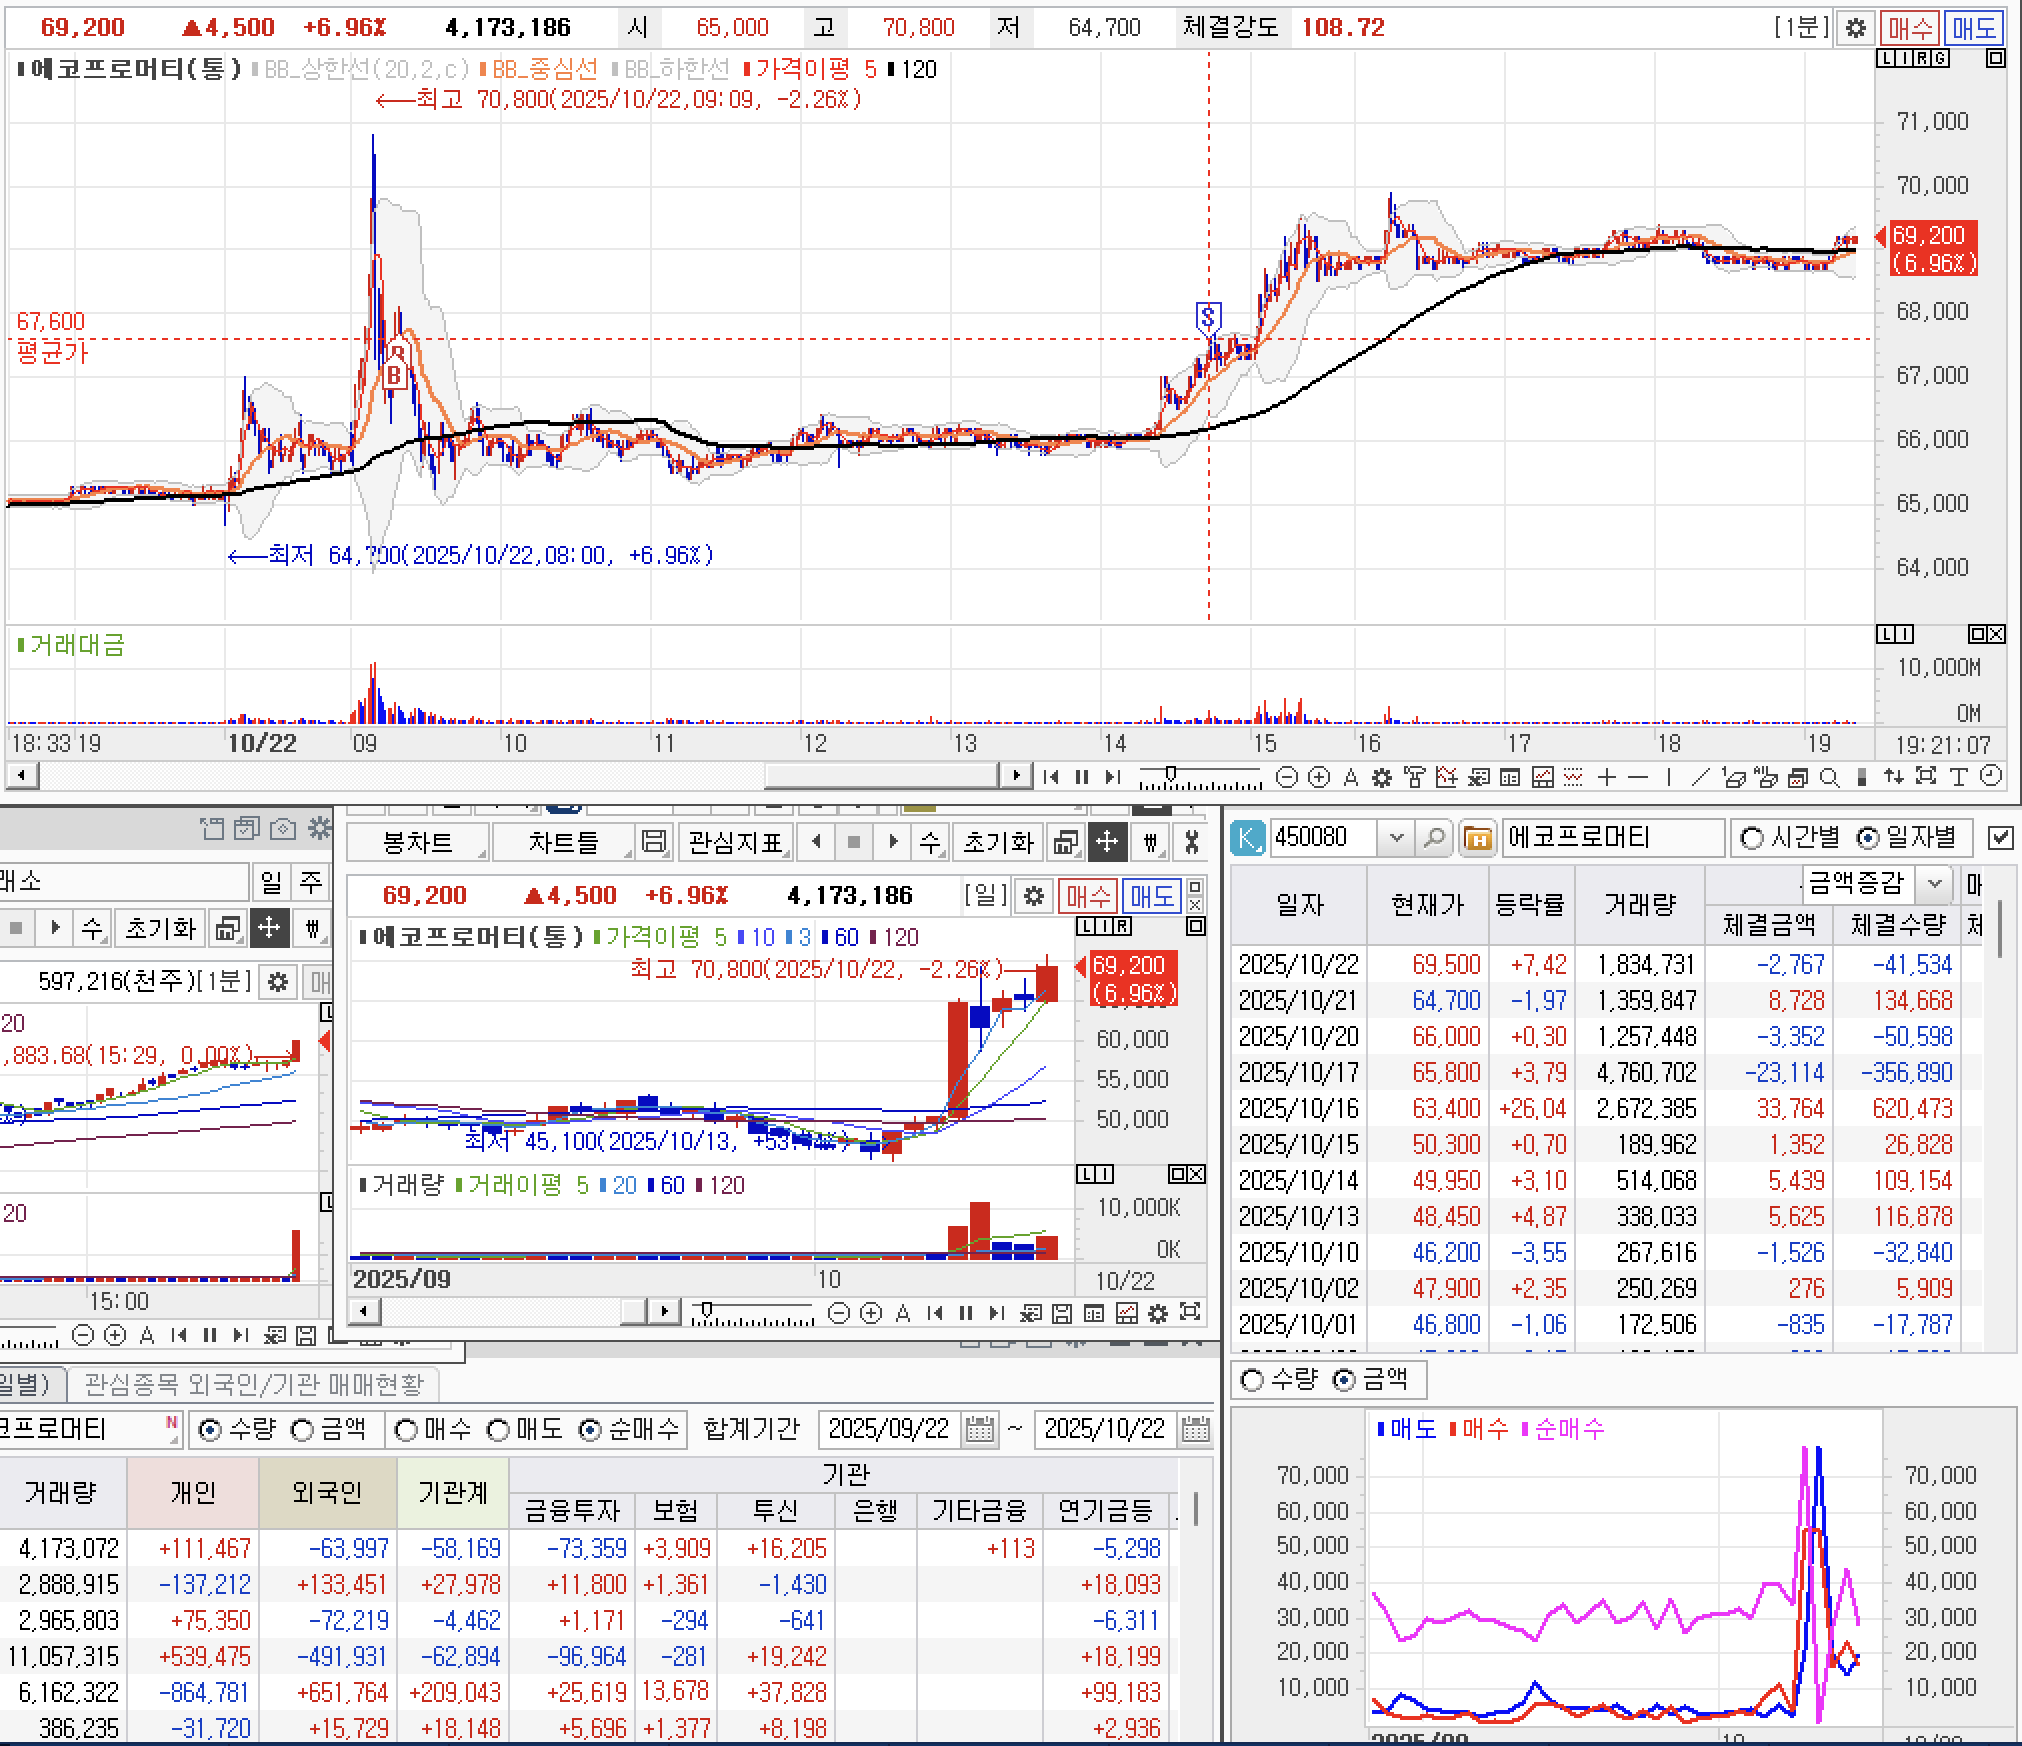Viewport: 2022px width, 1746px height.
Task: Click the 일 period tab in left chart panel
Action: (271, 881)
